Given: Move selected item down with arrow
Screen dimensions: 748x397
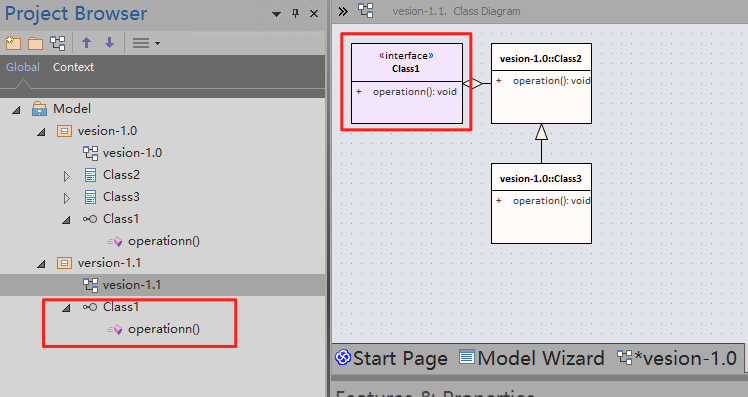Looking at the screenshot, I should click(109, 43).
